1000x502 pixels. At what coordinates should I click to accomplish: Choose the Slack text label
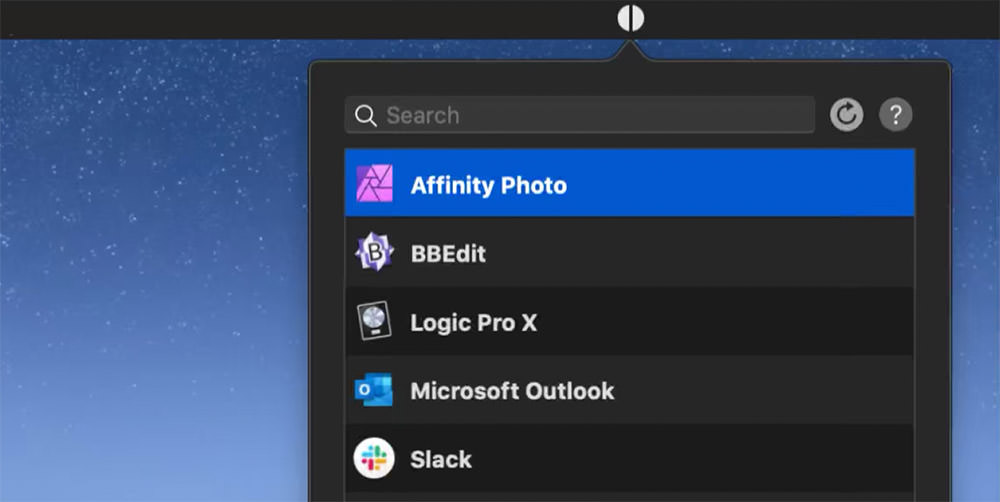(441, 459)
